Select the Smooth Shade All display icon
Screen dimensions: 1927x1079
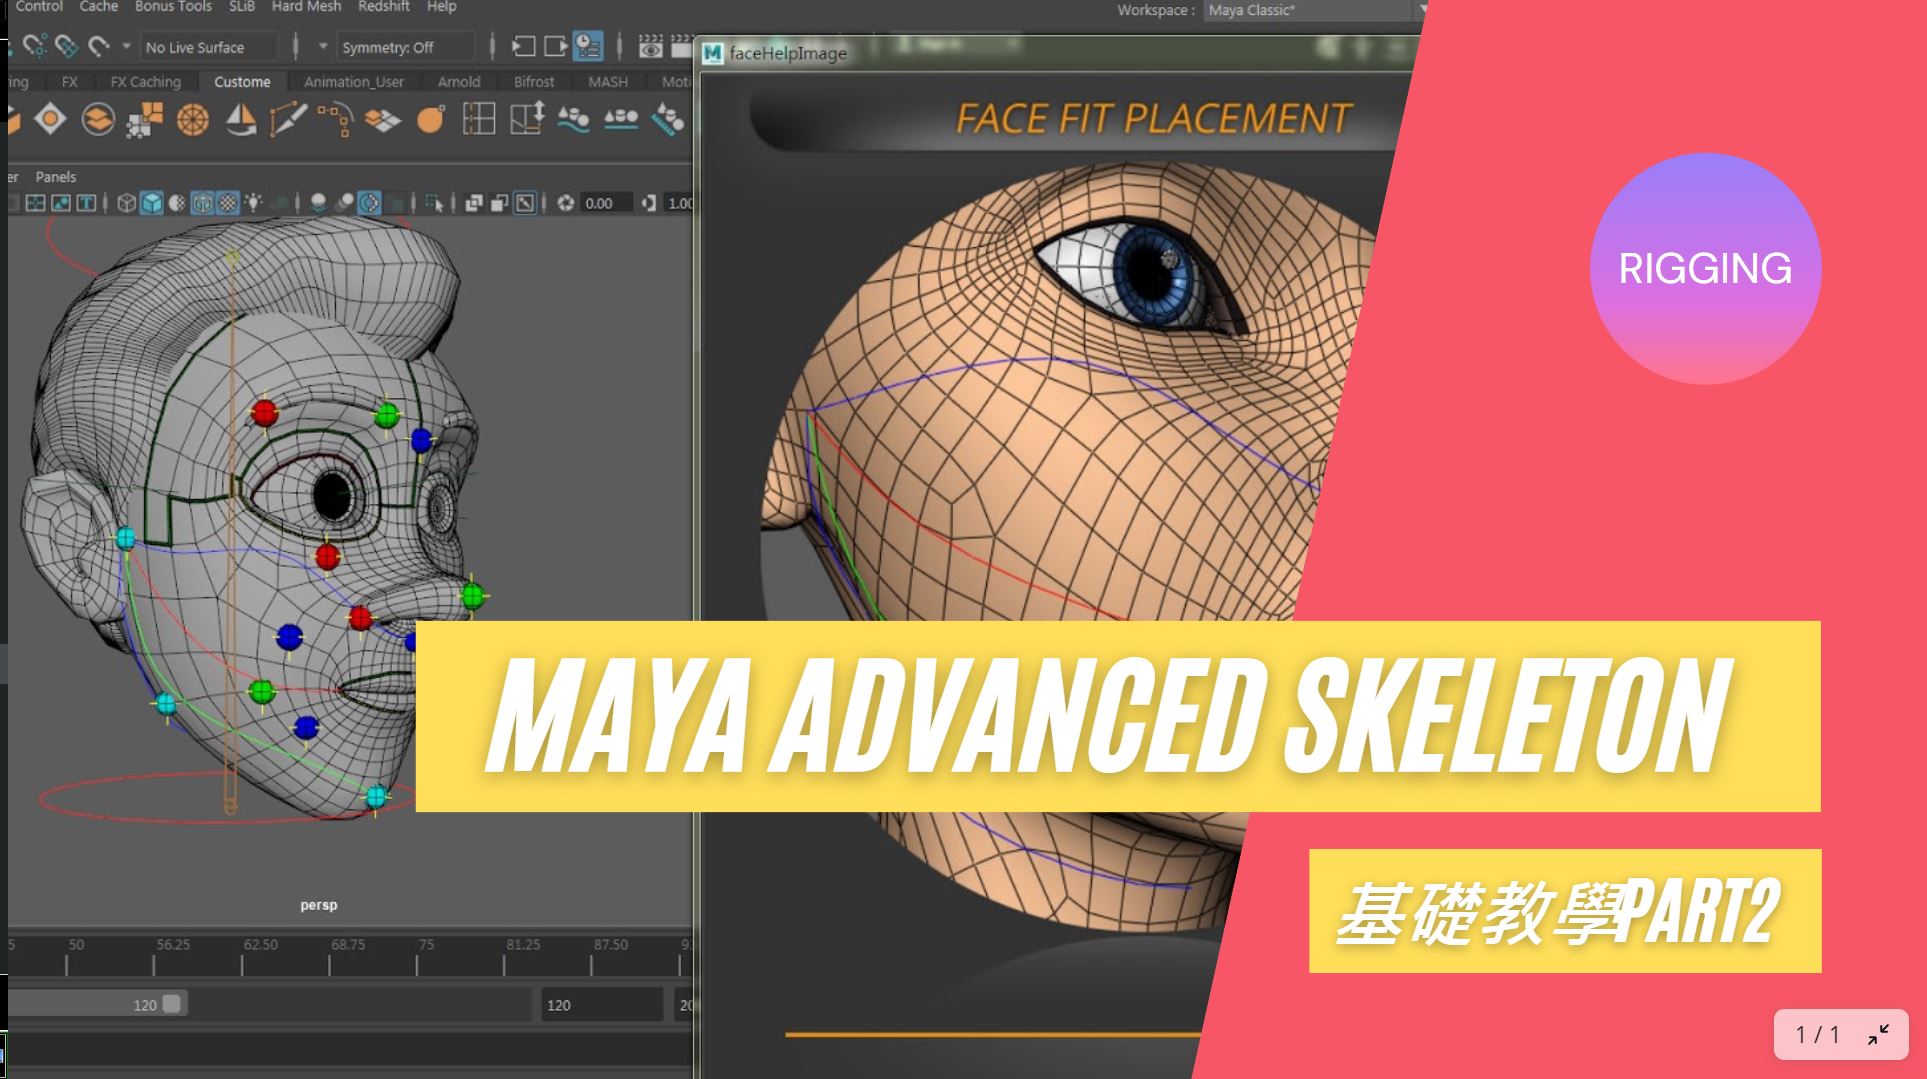coord(151,203)
